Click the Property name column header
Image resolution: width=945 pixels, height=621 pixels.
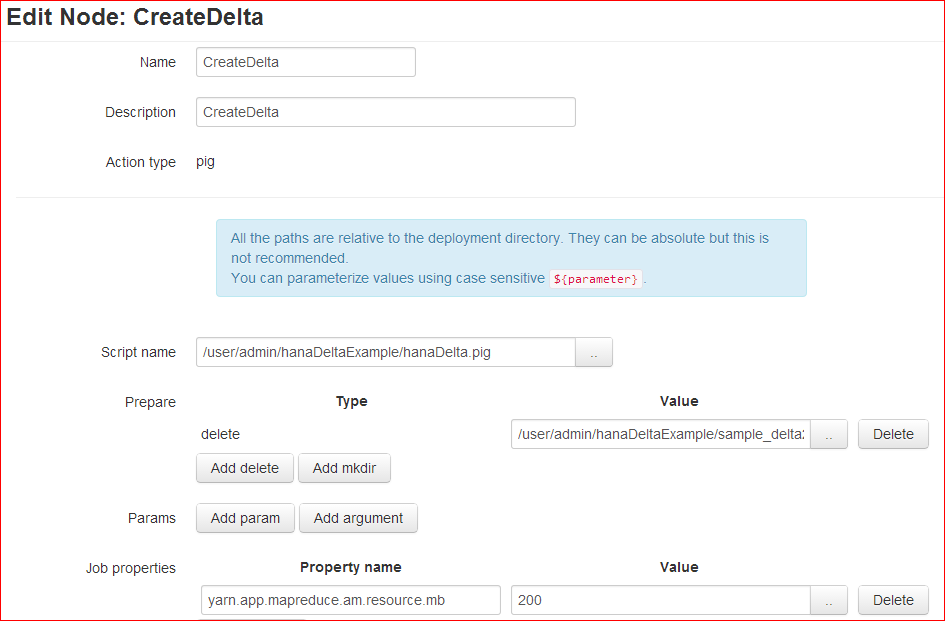[x=351, y=567]
